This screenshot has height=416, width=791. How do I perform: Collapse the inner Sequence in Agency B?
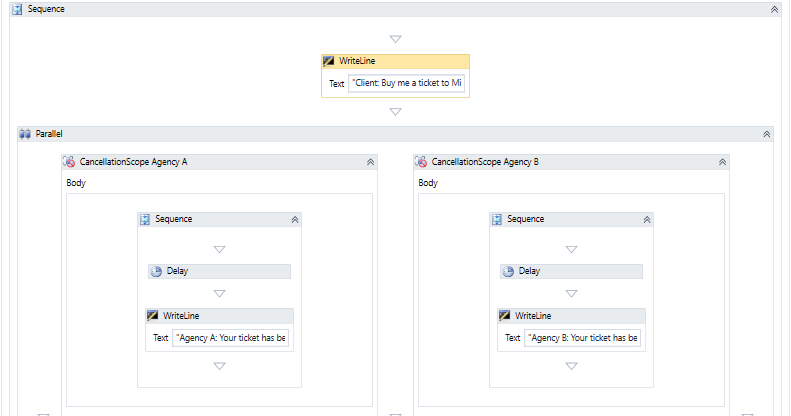(x=646, y=219)
